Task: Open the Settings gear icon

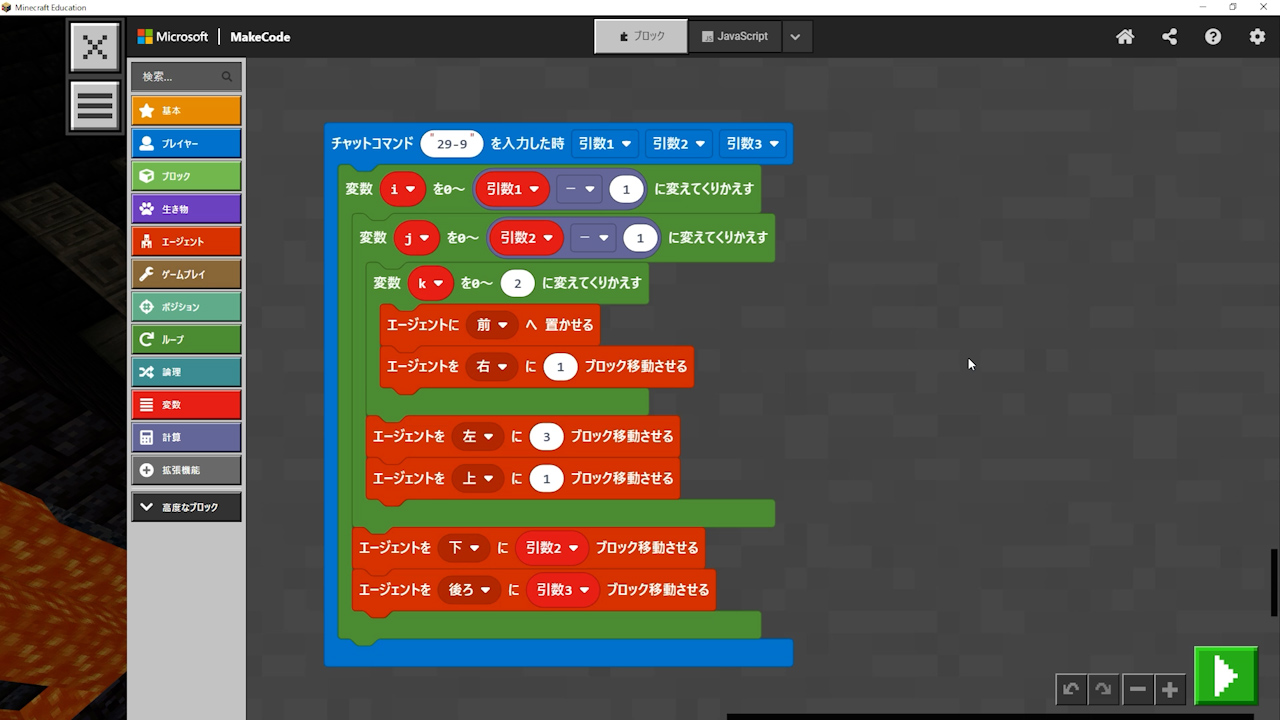Action: coord(1257,37)
